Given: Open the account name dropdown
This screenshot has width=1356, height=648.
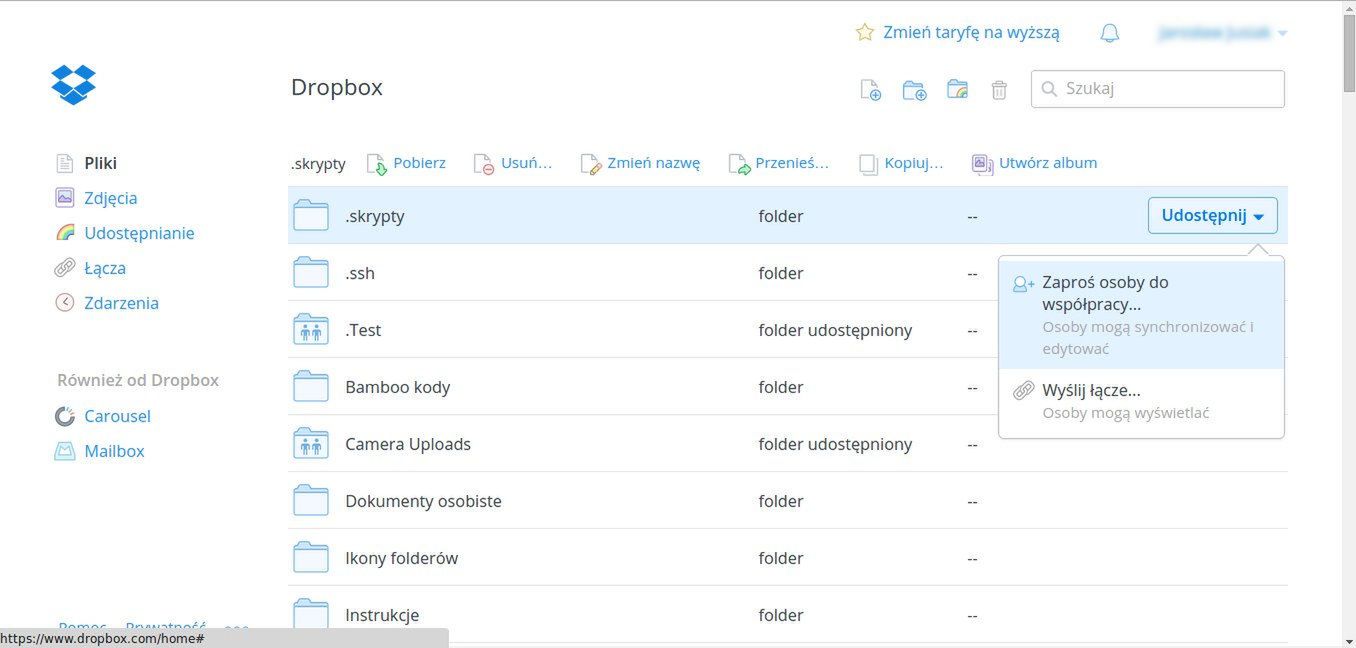Looking at the screenshot, I should coord(1222,33).
